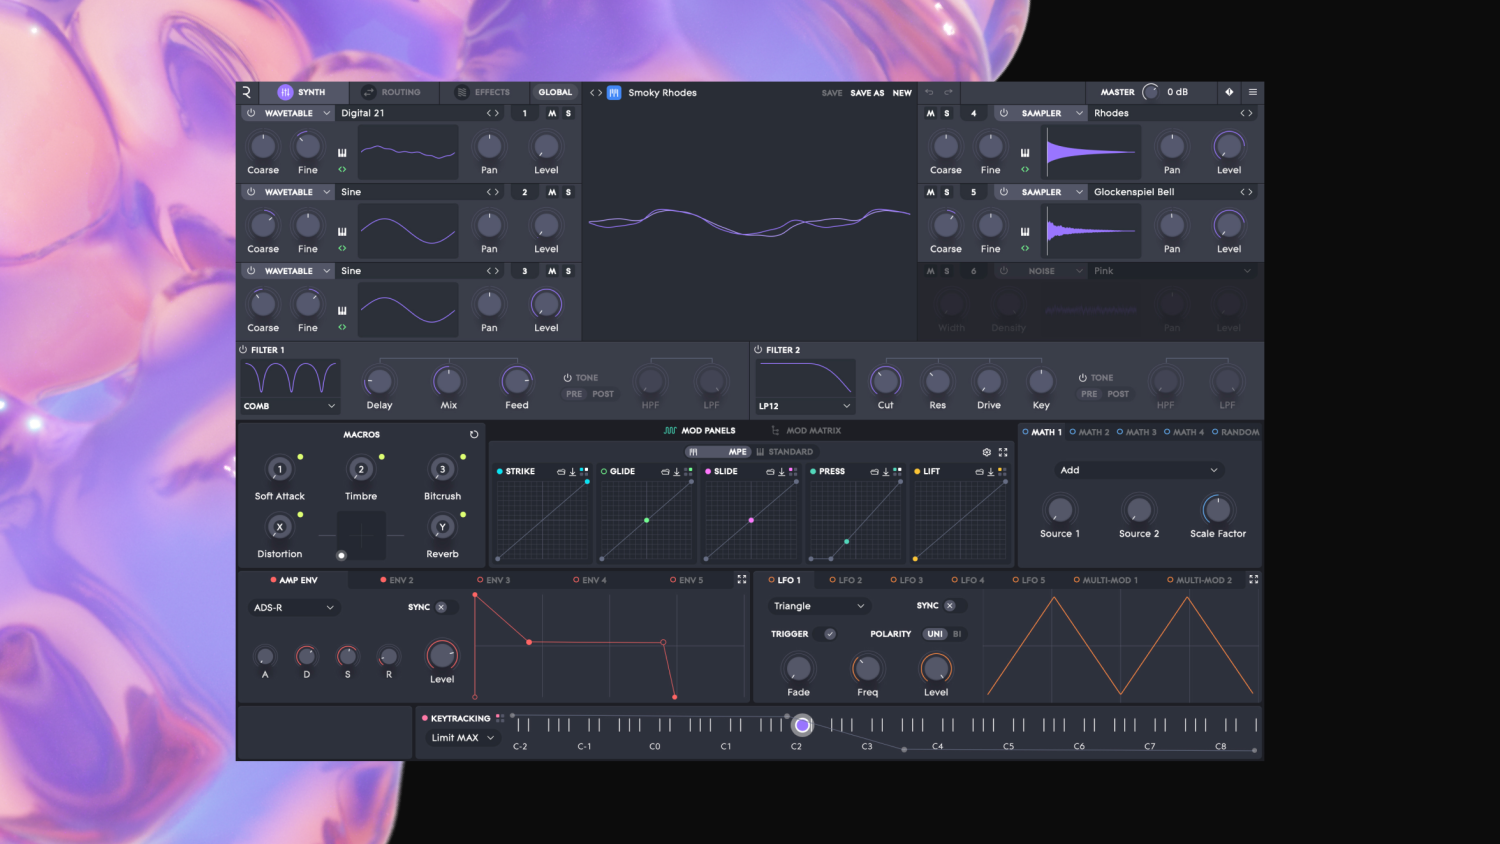Open the ADS-R envelope type dropdown
1500x844 pixels.
pos(294,607)
